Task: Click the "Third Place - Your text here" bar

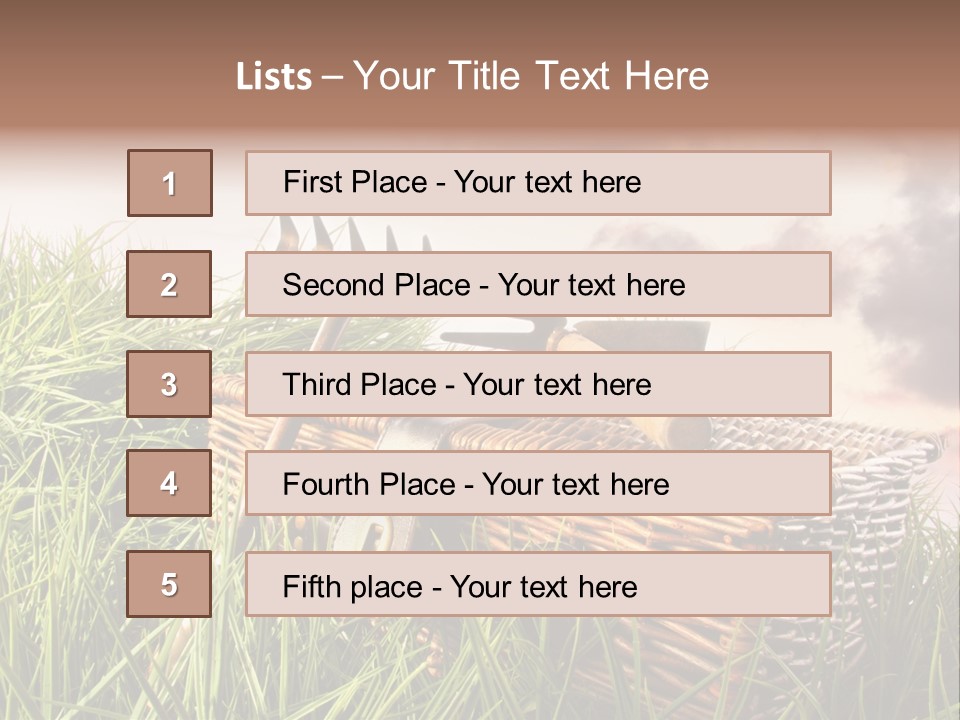Action: [538, 384]
